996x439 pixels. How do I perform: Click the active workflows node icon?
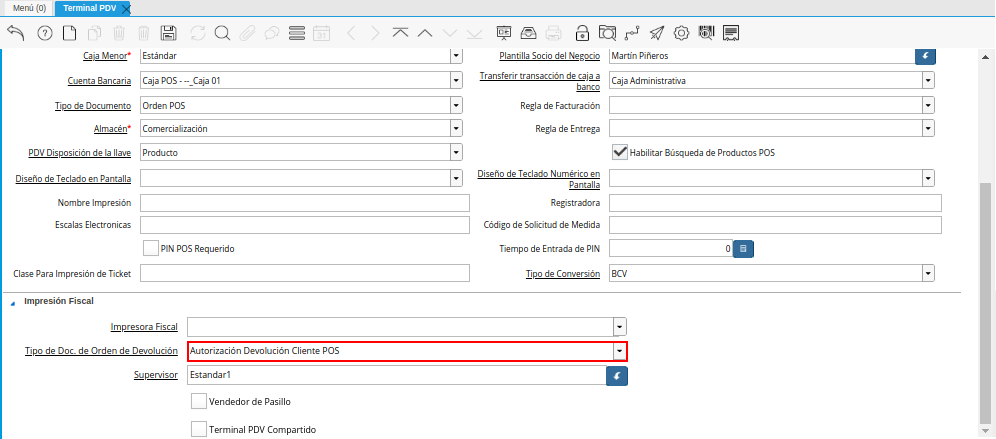point(632,33)
